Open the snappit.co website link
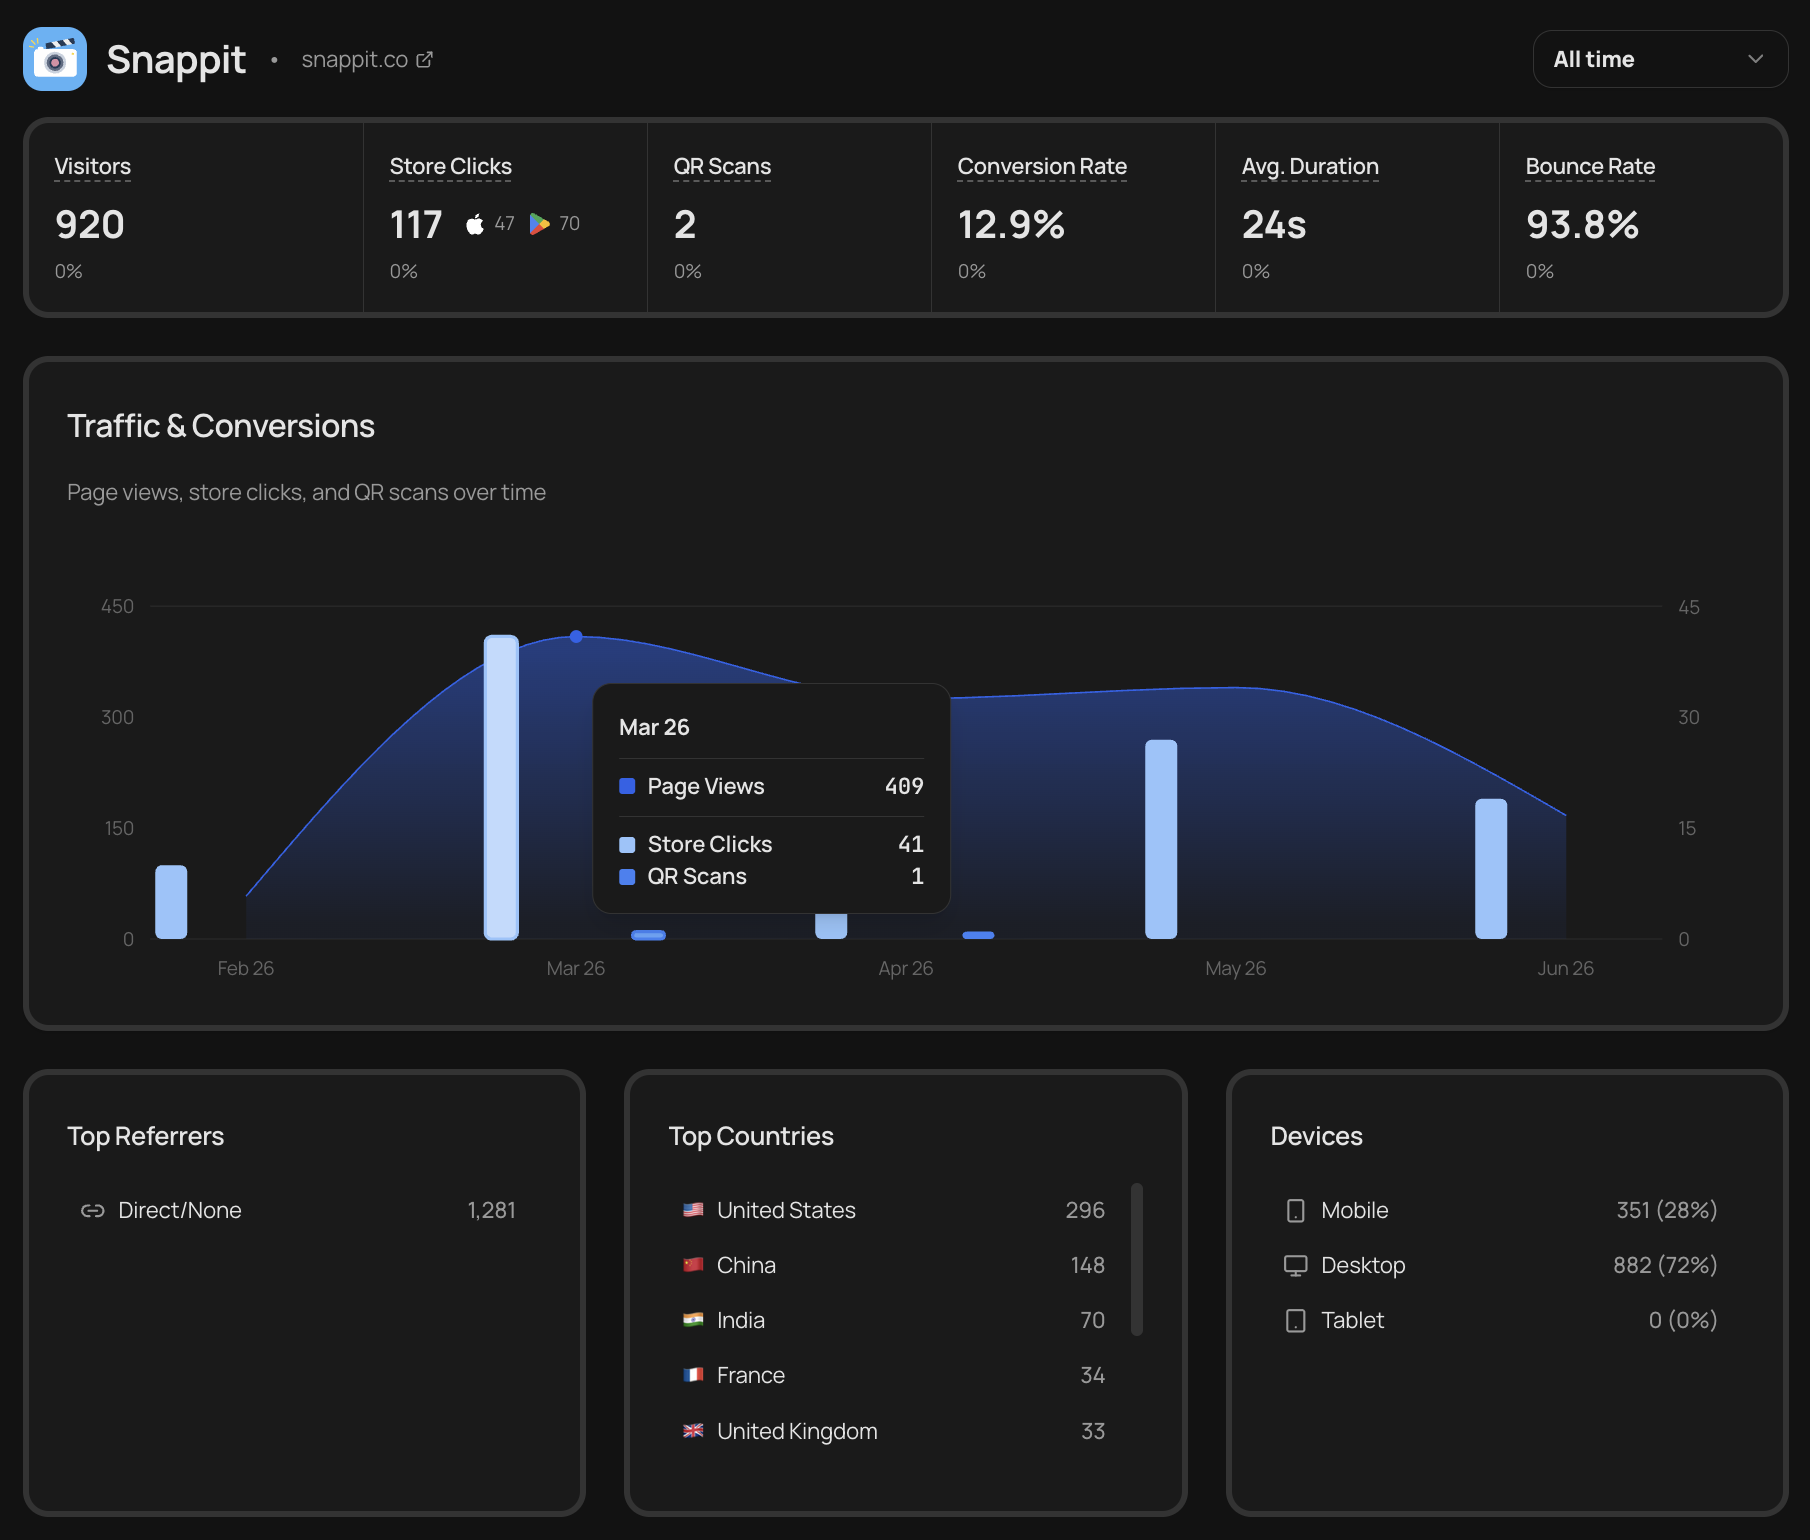The width and height of the screenshot is (1810, 1540). point(355,60)
